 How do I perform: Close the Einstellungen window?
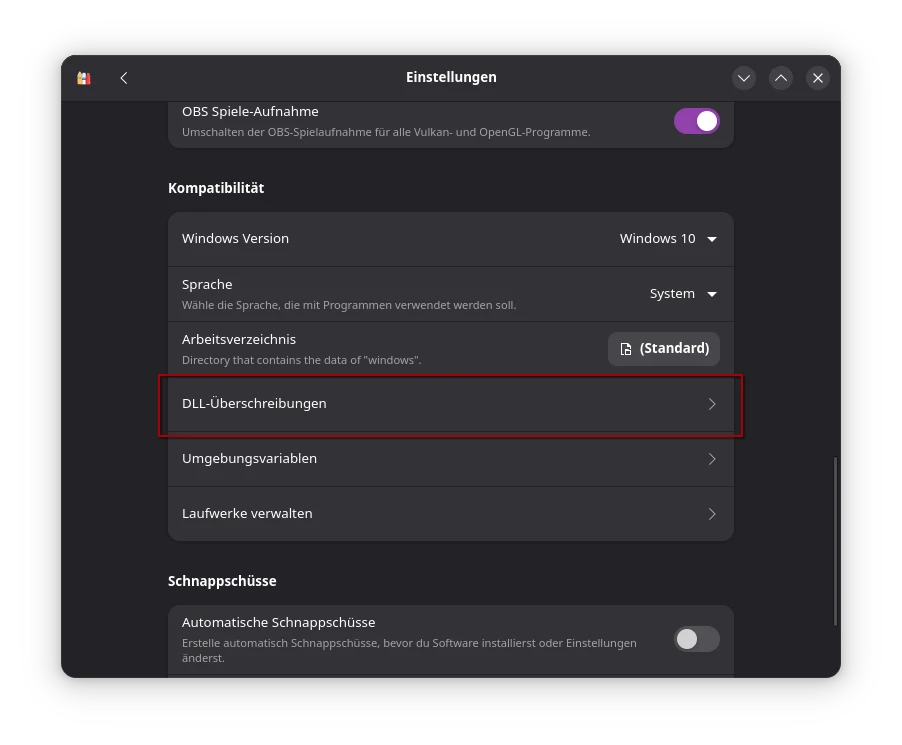coord(818,78)
